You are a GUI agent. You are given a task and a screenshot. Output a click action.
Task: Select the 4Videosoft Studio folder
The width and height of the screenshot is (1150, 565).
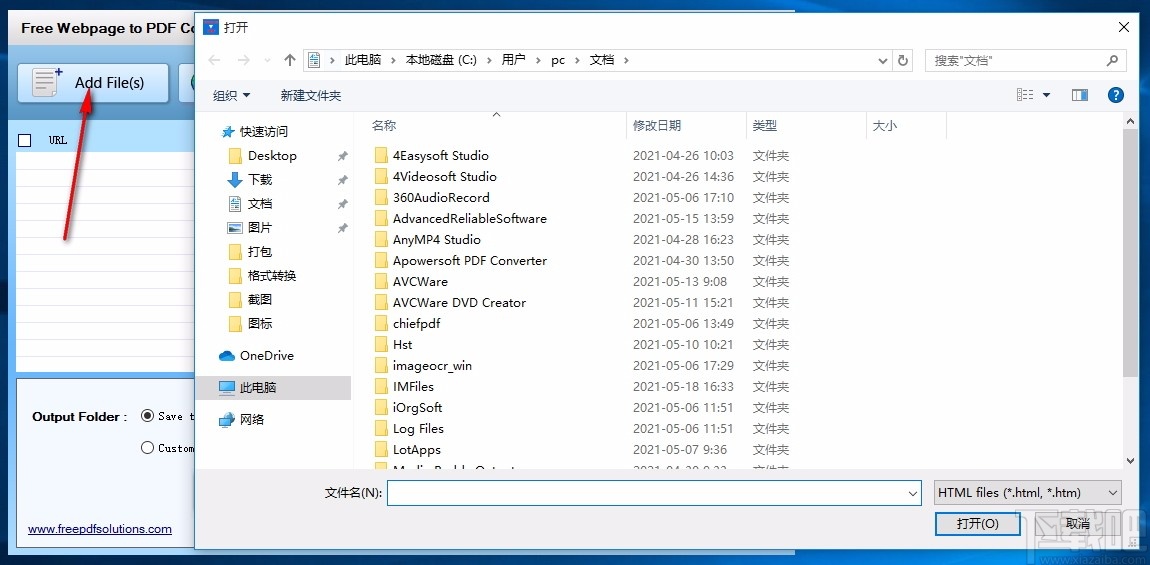[x=444, y=177]
